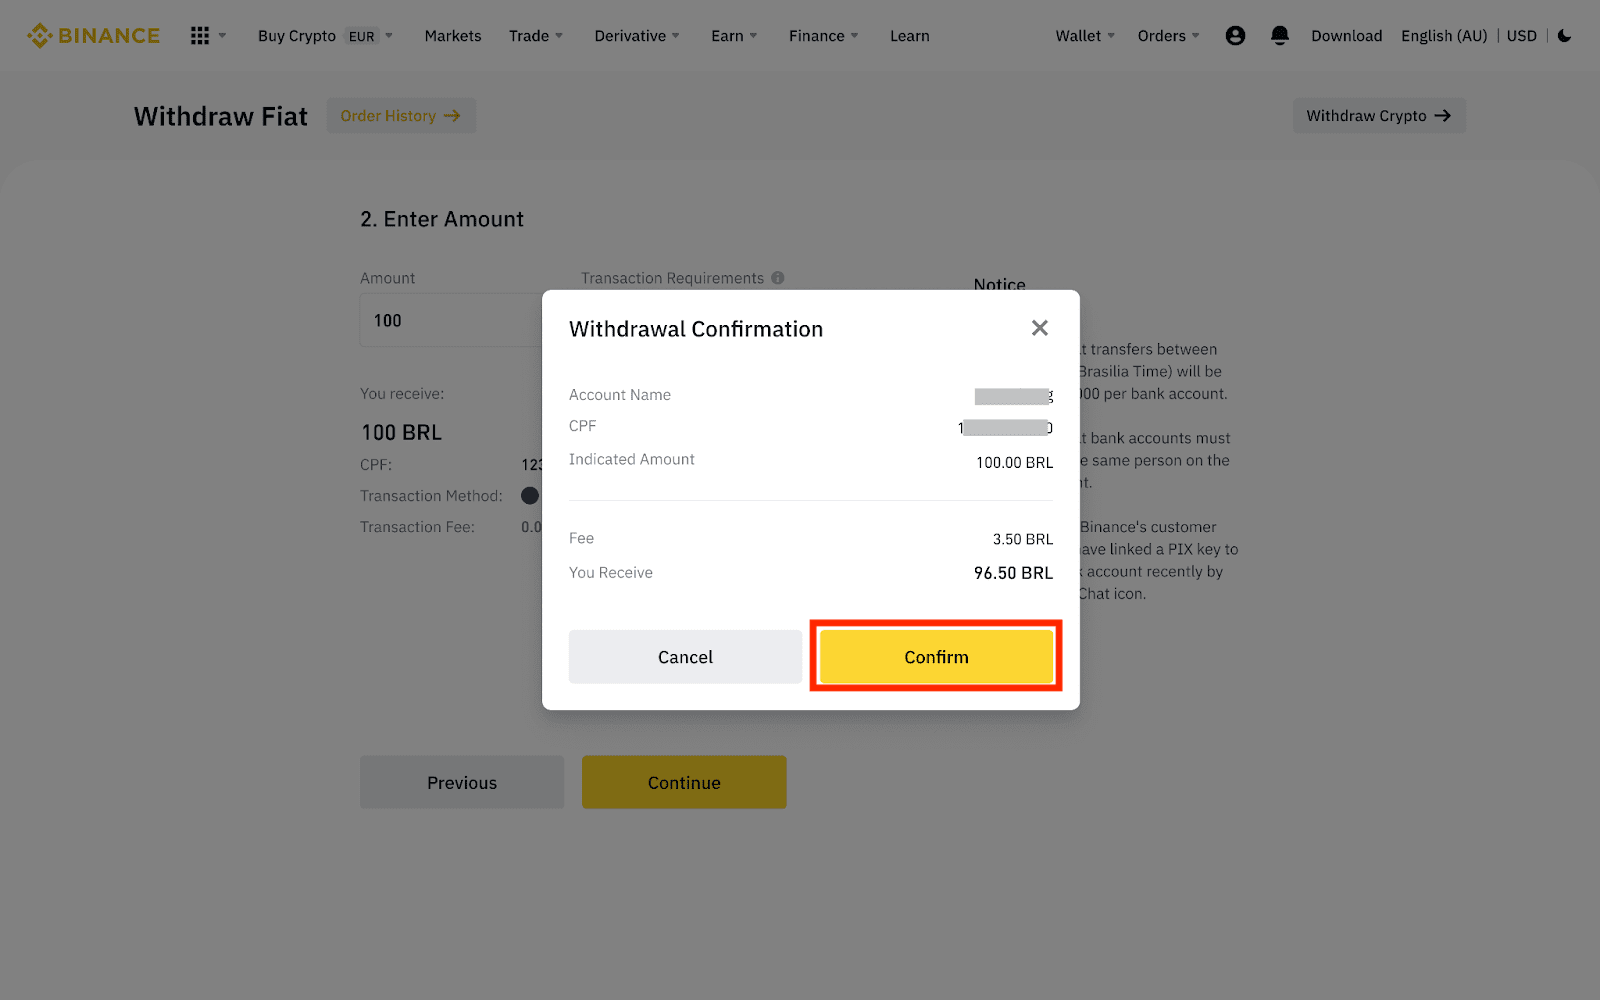The width and height of the screenshot is (1600, 1000).
Task: Go to Withdraw Crypto
Action: coord(1378,116)
